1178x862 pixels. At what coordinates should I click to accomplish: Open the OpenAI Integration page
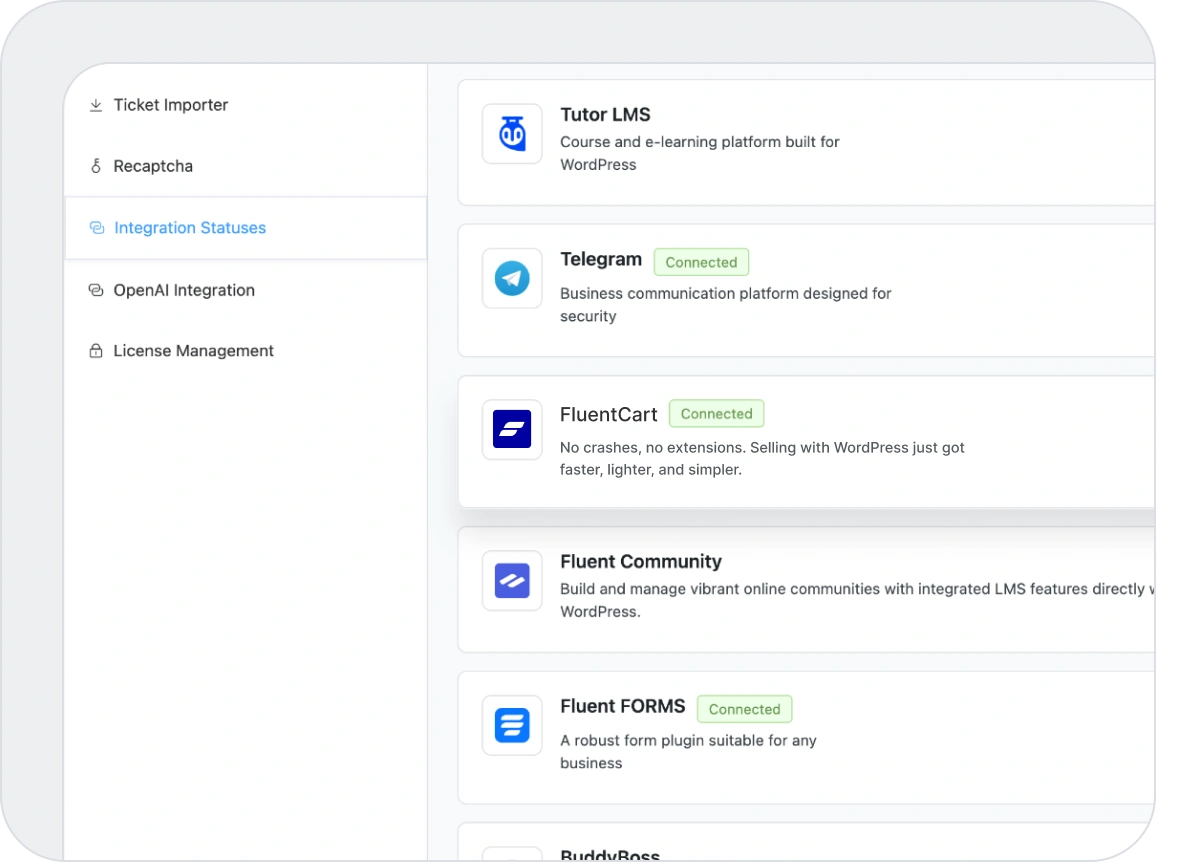(184, 290)
